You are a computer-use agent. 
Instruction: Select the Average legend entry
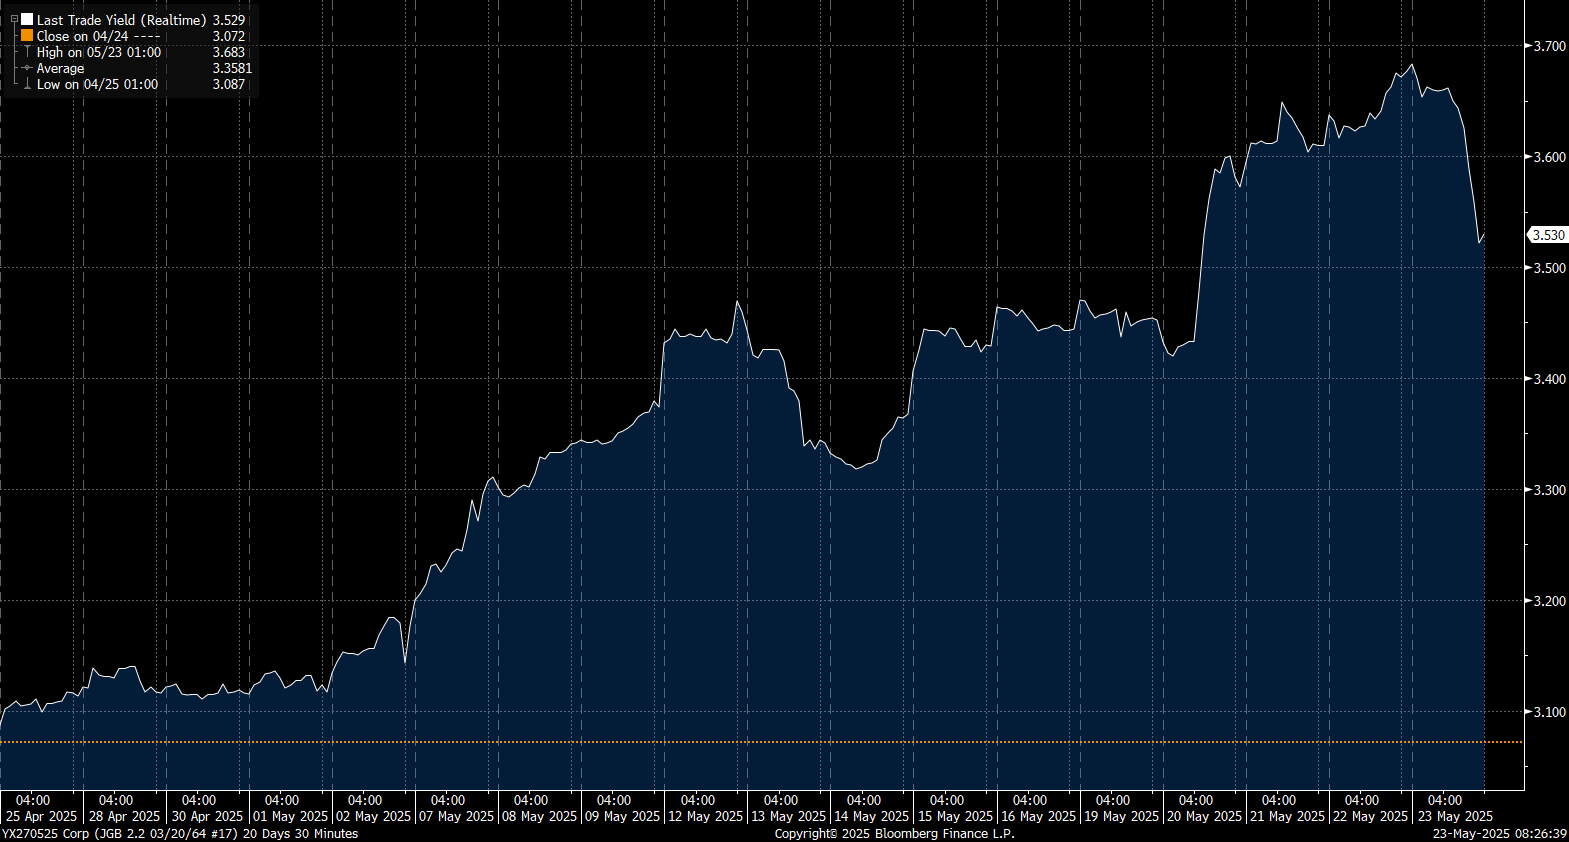(x=60, y=68)
